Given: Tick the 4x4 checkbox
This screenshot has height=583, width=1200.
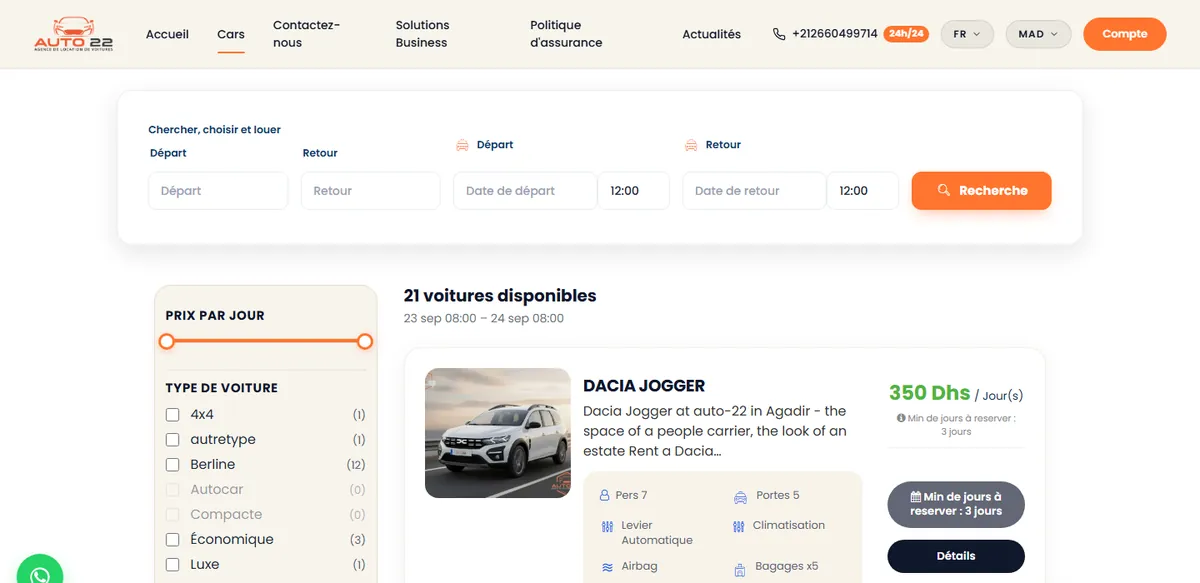Looking at the screenshot, I should tap(172, 415).
